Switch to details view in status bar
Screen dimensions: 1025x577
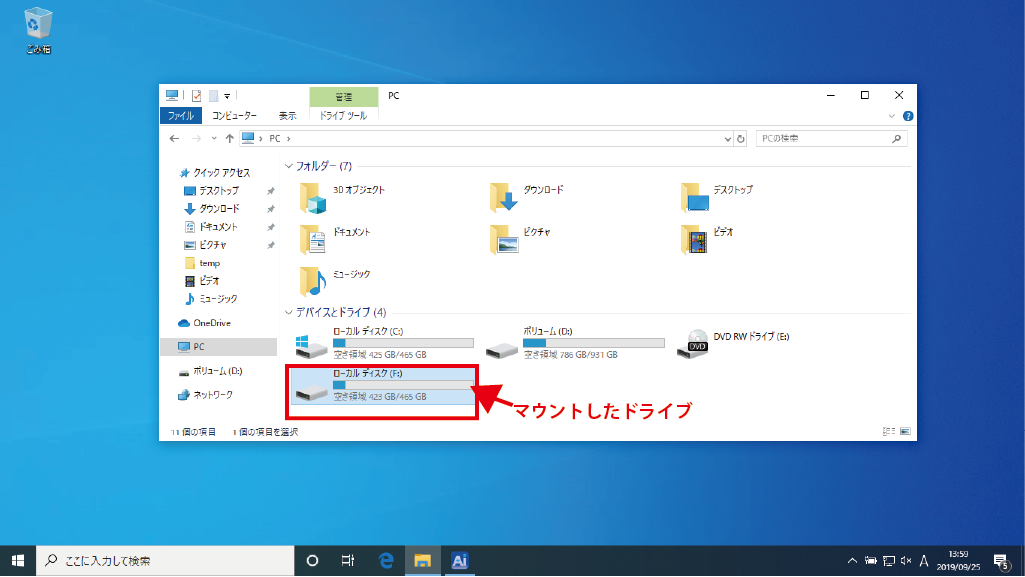click(888, 432)
